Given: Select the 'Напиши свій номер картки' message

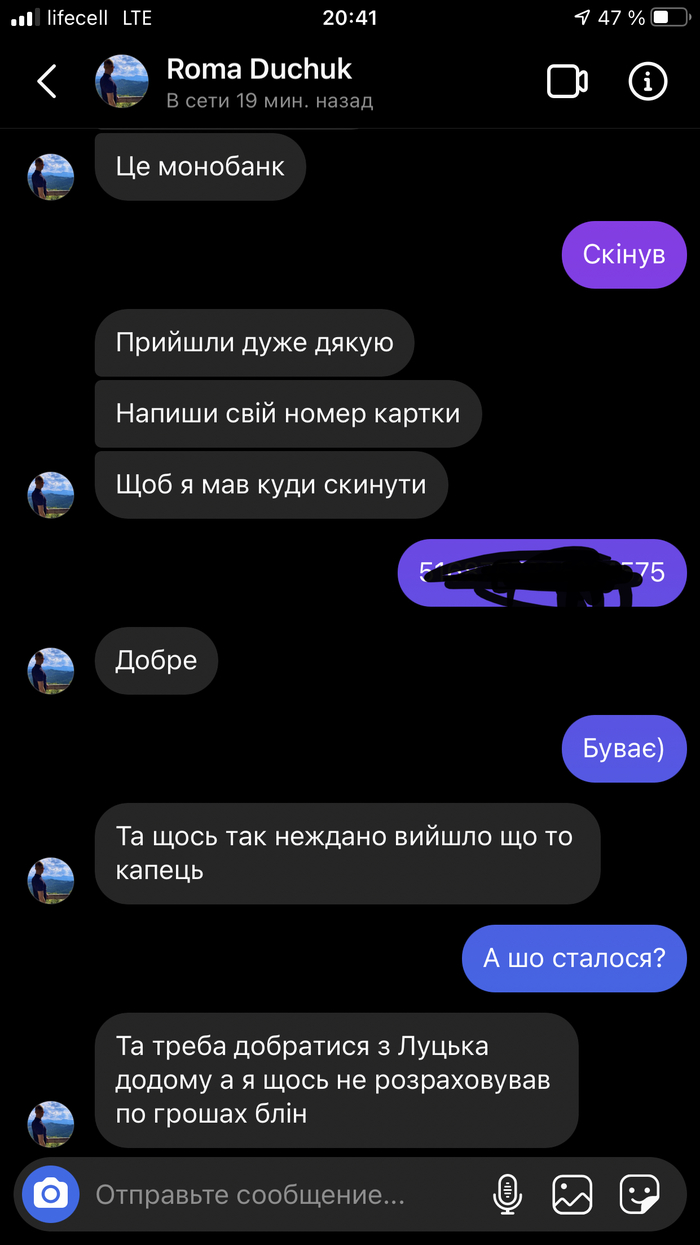Looking at the screenshot, I should pos(288,413).
